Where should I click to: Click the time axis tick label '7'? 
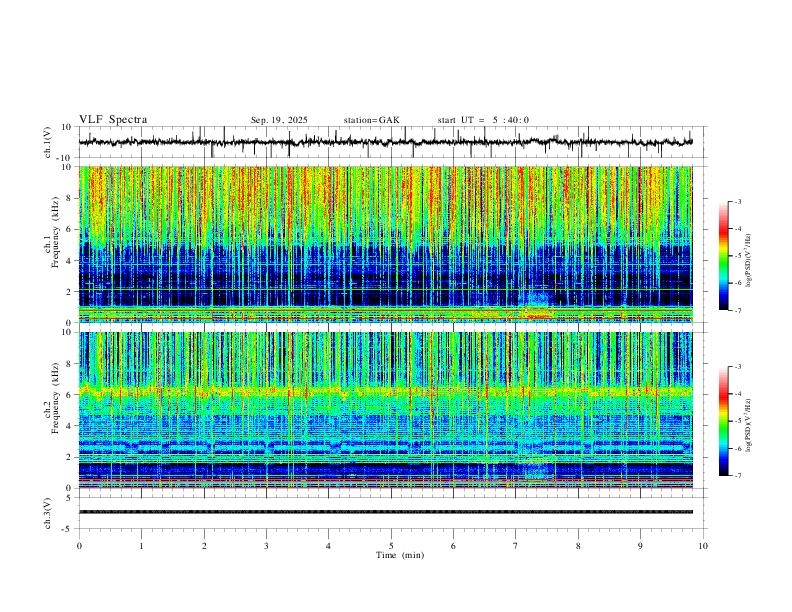pyautogui.click(x=516, y=546)
